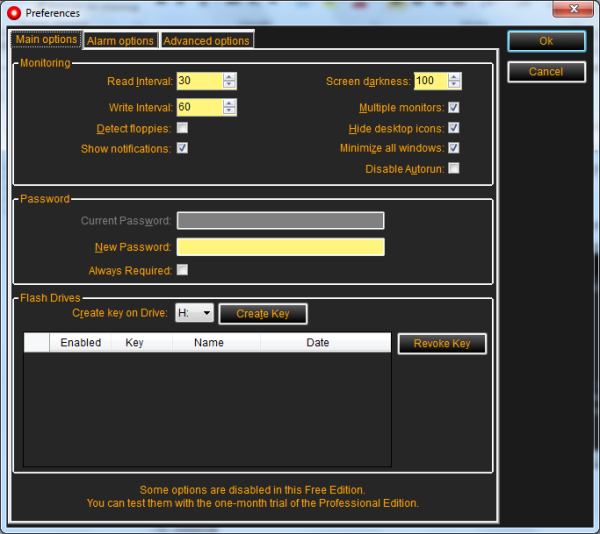Toggle the Show notifications checkbox
Image resolution: width=600 pixels, height=534 pixels.
coord(182,148)
